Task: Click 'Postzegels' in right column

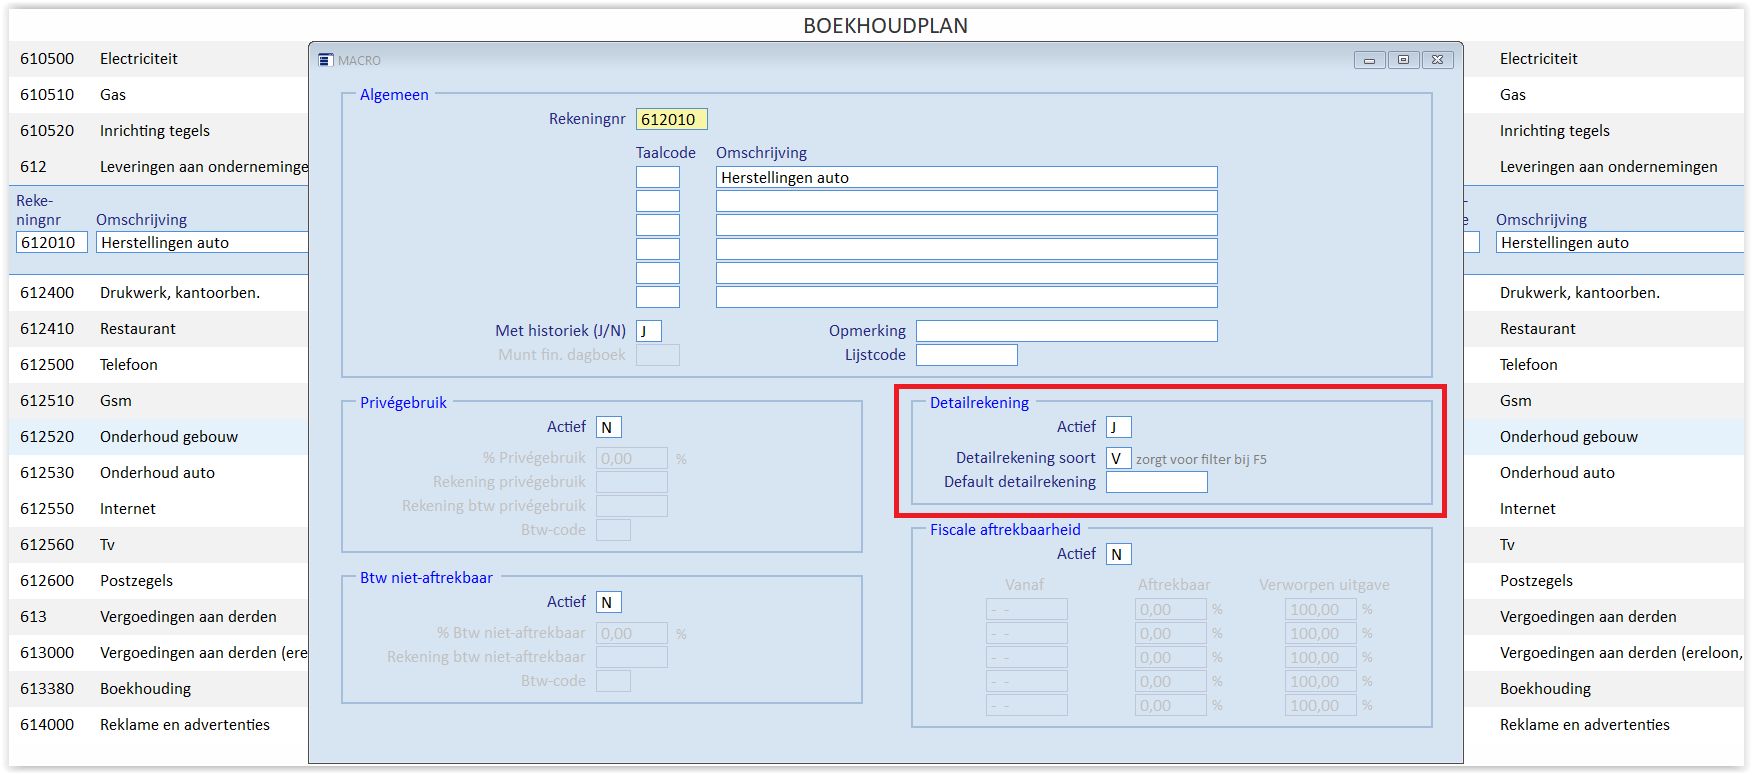Action: click(1536, 581)
